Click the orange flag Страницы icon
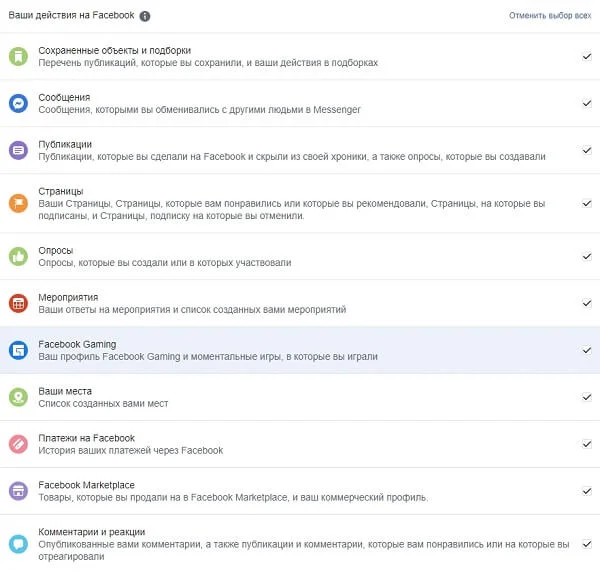This screenshot has width=600, height=572. [x=18, y=203]
